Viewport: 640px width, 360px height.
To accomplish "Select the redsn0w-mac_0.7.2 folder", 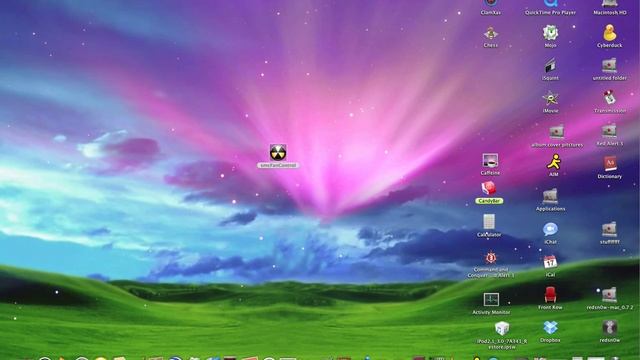I will [609, 295].
